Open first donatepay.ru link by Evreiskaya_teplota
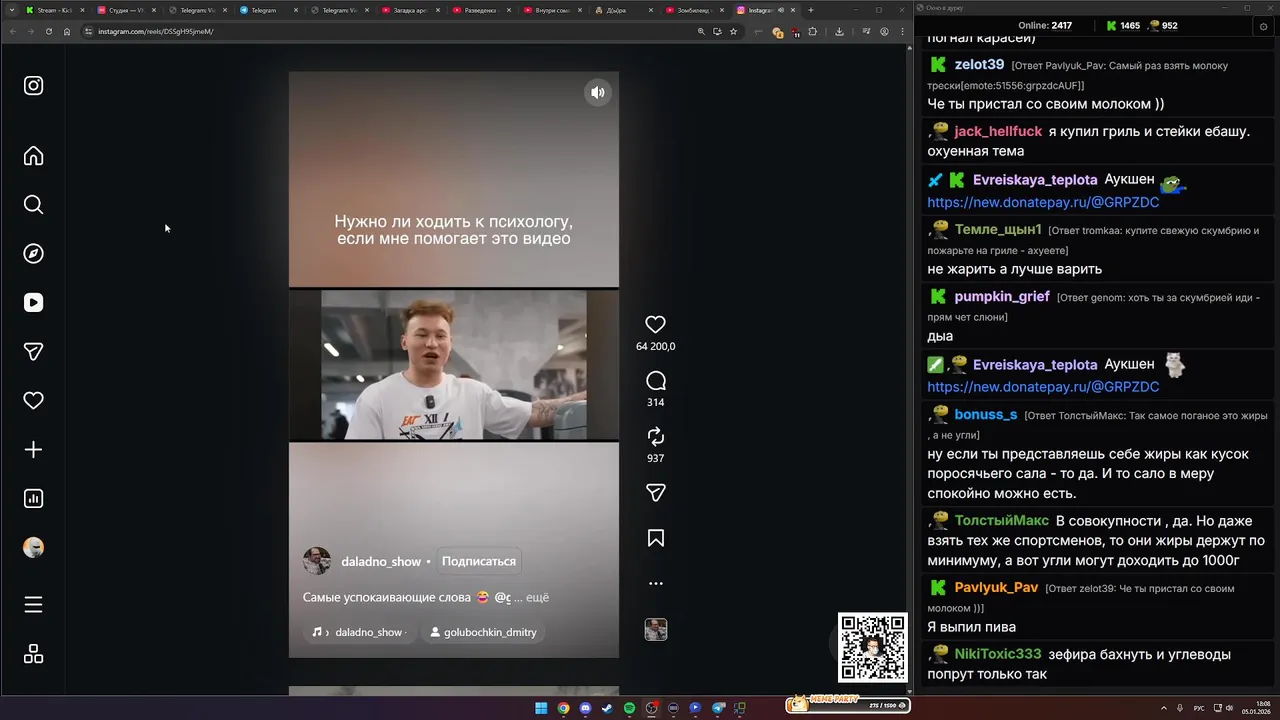This screenshot has height=720, width=1280. (1043, 202)
